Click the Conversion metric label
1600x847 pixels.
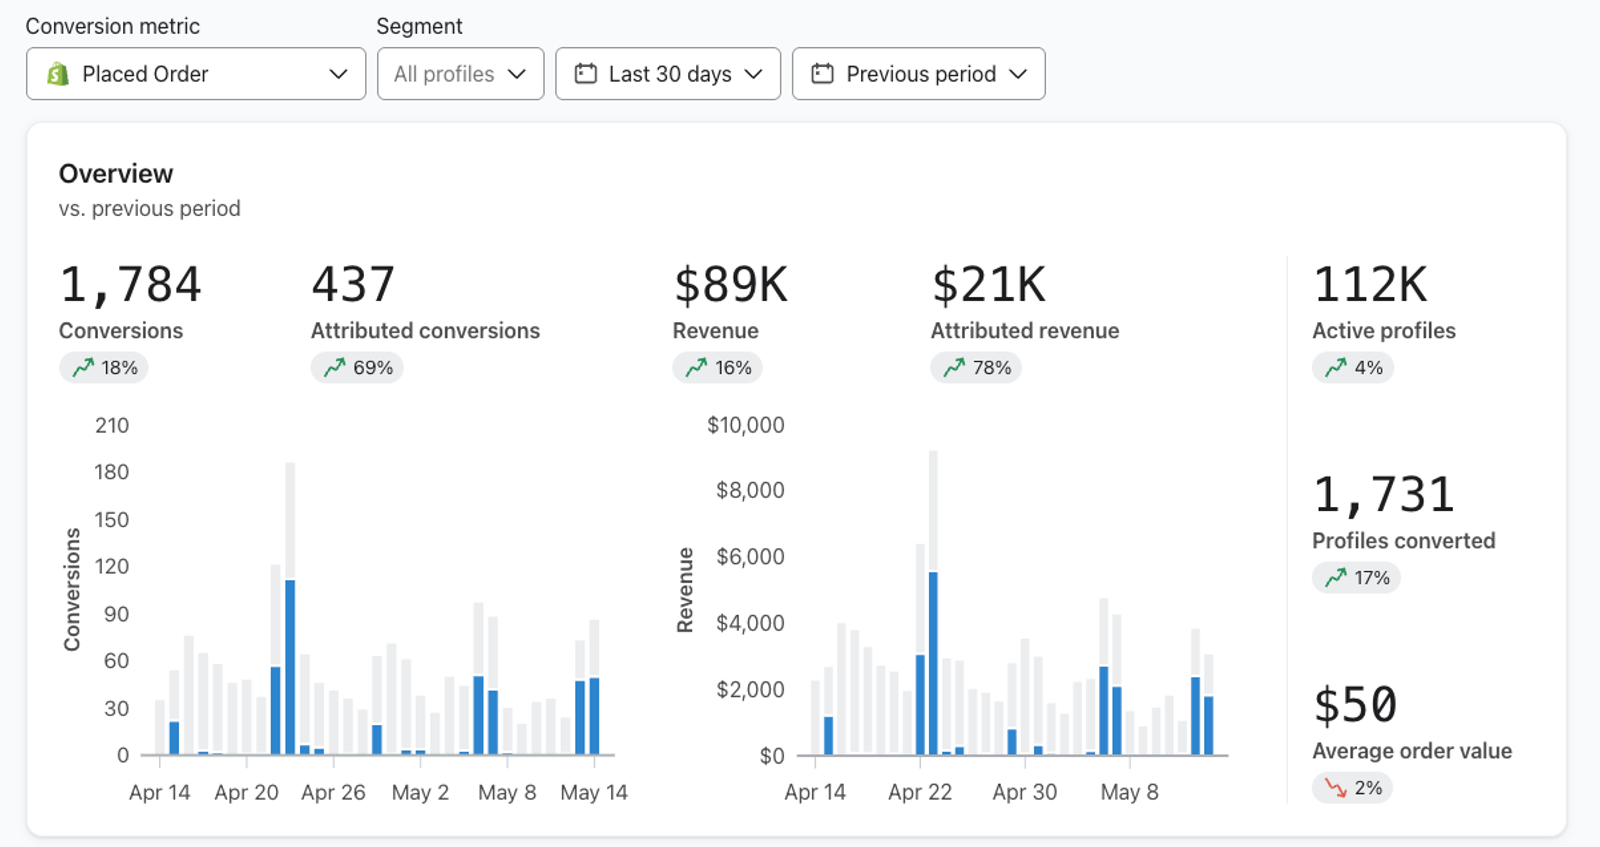[113, 27]
